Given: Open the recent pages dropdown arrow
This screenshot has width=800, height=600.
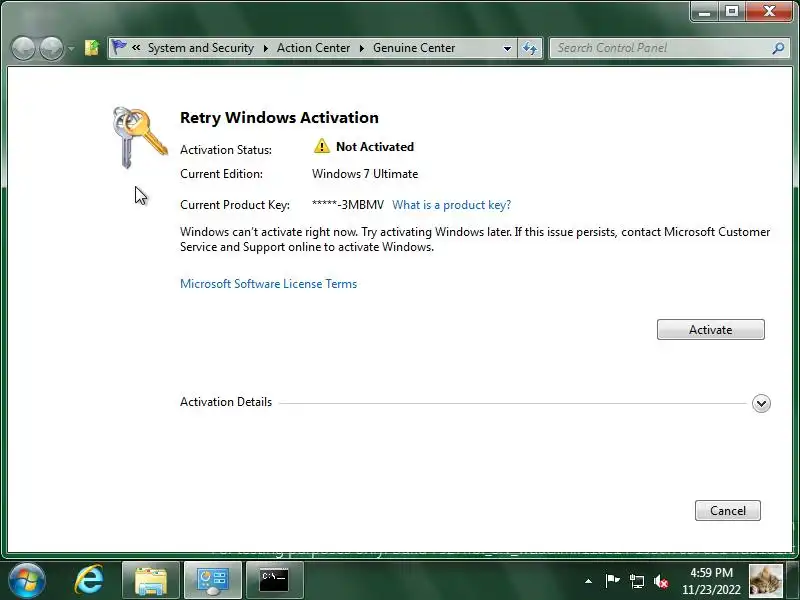Looking at the screenshot, I should (71, 48).
